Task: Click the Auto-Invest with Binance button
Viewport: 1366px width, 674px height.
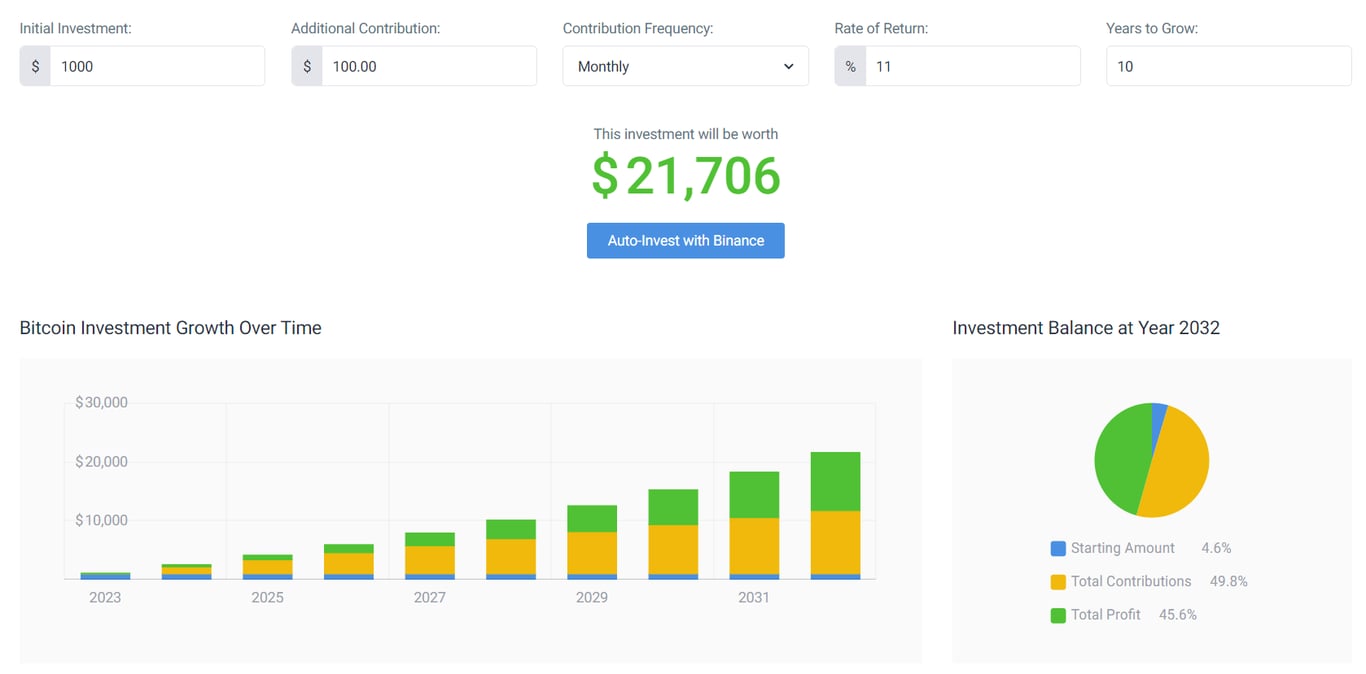Action: point(685,240)
